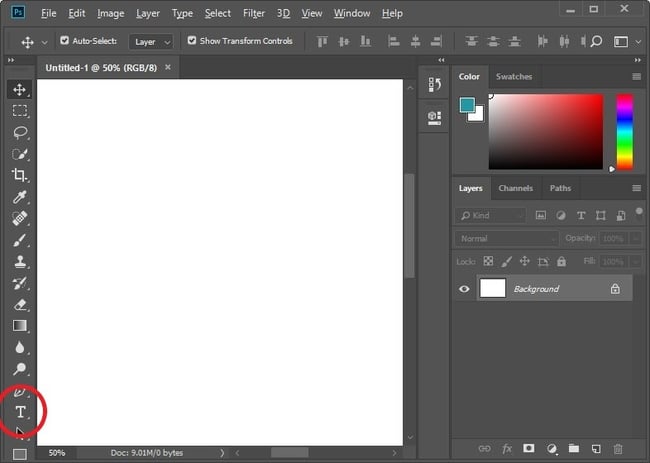Expand the Kind layer filter dropdown
The image size is (650, 463).
(490, 215)
